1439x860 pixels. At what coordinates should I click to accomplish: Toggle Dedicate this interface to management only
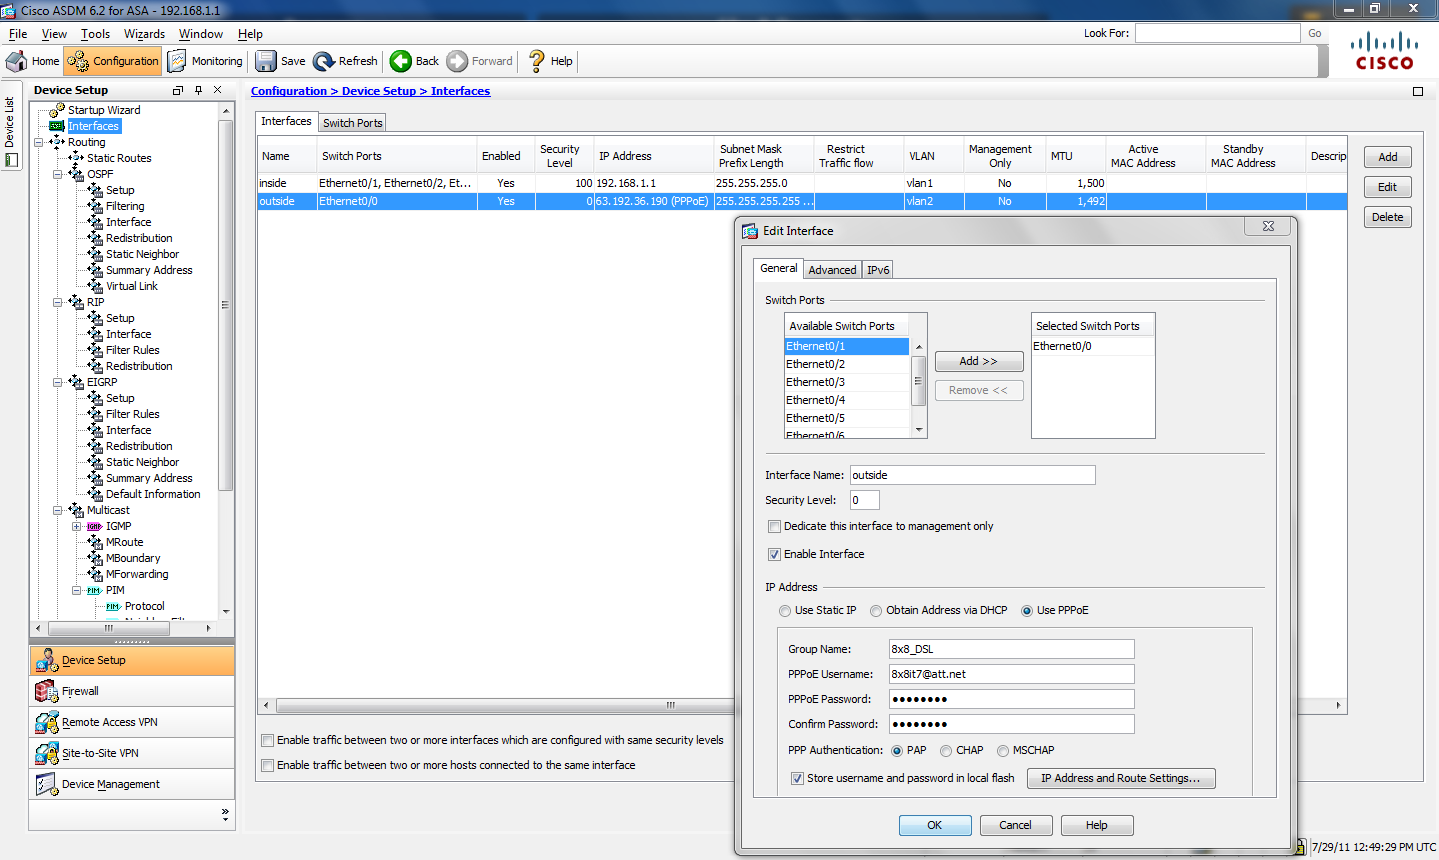[774, 526]
